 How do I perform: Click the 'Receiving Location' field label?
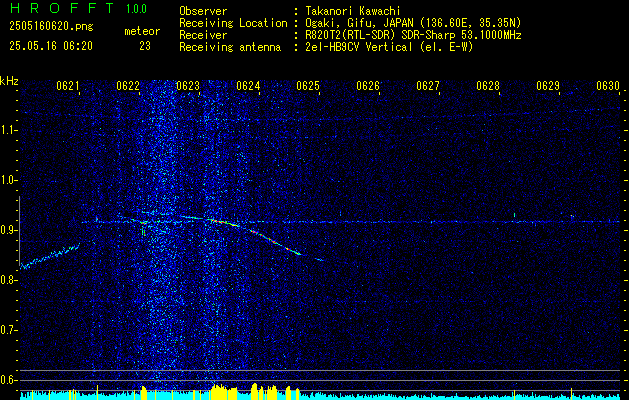coord(233,23)
